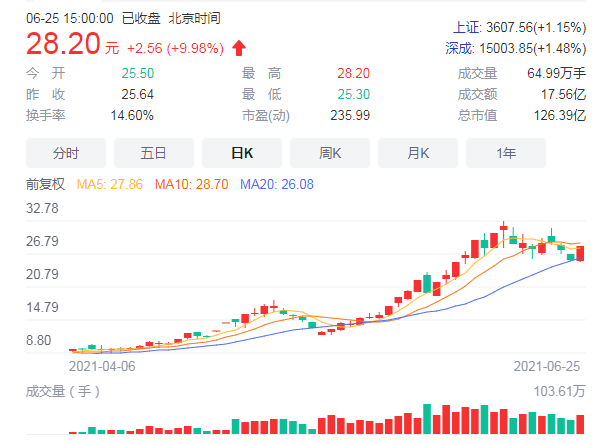
Task: Click the 市盈(动) value 235.99
Action: (350, 116)
